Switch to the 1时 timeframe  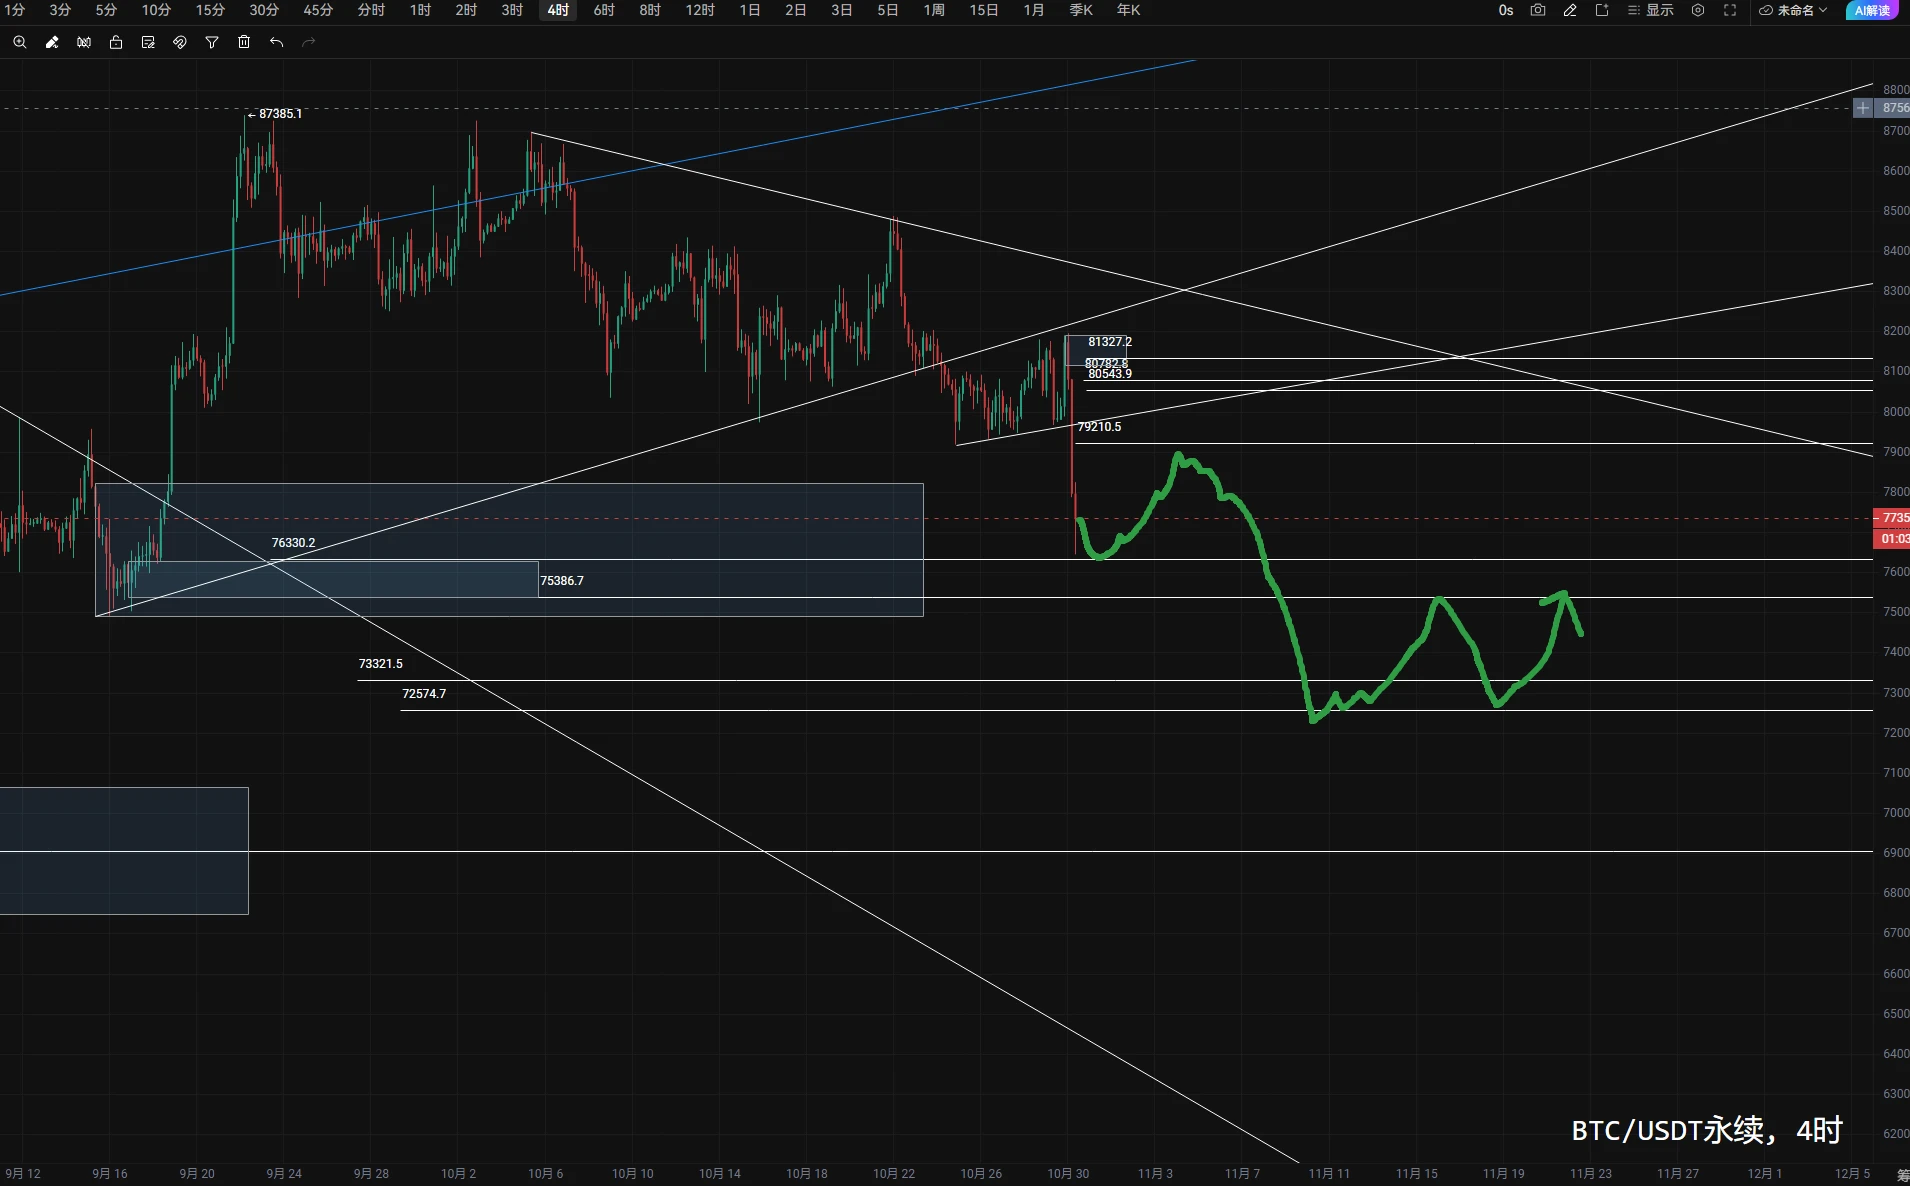(x=420, y=10)
